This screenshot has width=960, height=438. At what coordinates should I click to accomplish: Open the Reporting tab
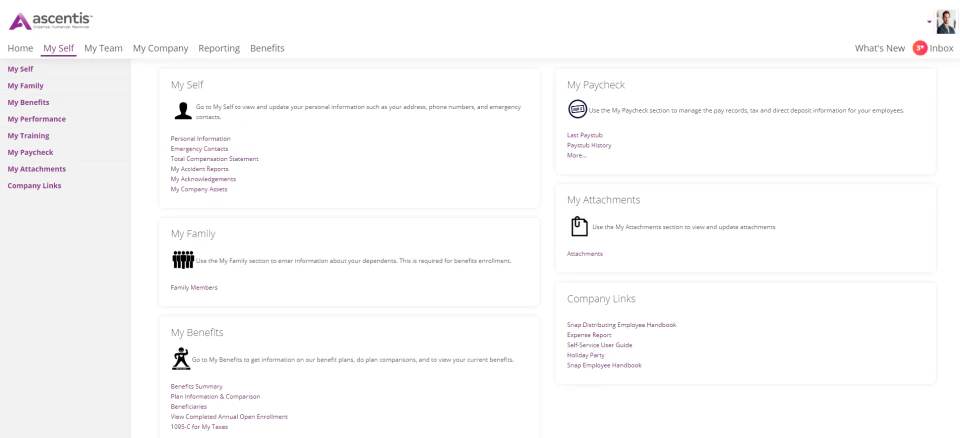point(219,48)
